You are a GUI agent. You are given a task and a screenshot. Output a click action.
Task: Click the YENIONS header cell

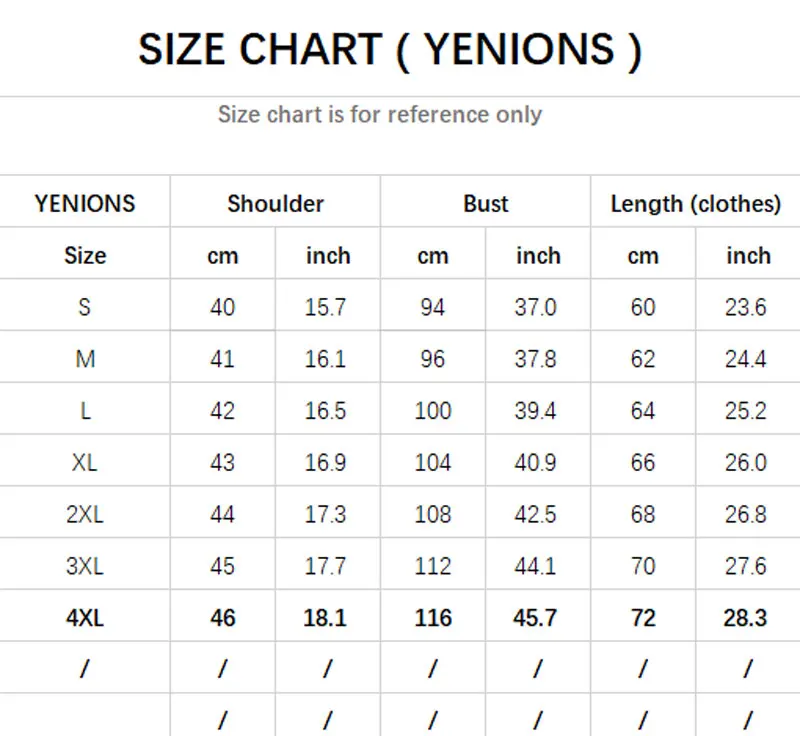point(85,204)
